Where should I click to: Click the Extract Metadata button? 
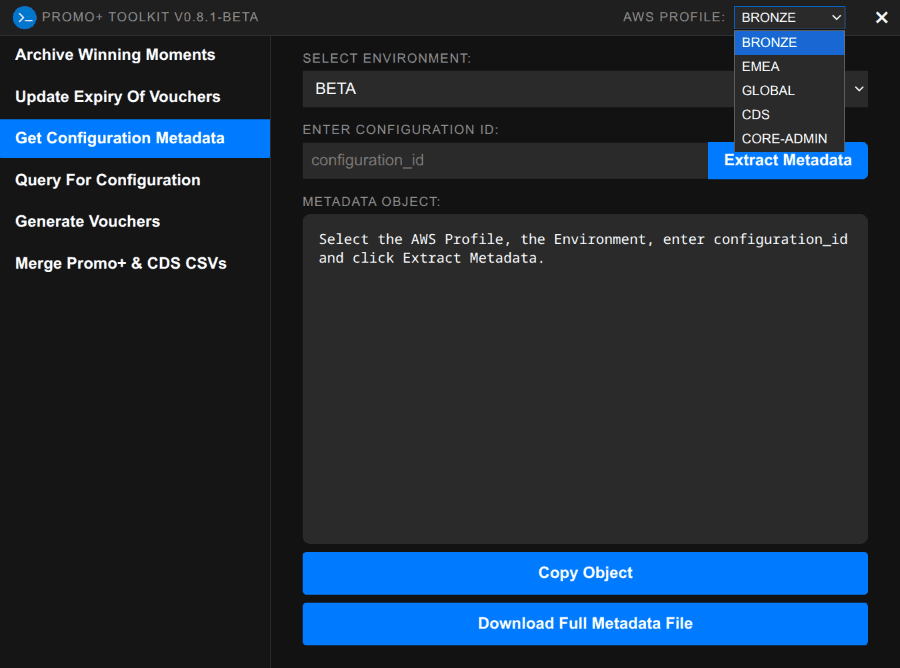(x=787, y=160)
